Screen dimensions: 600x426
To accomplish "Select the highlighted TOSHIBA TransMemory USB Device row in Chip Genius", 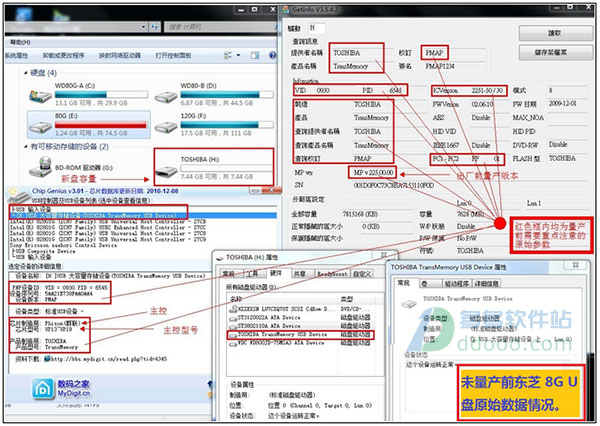I will (143, 215).
